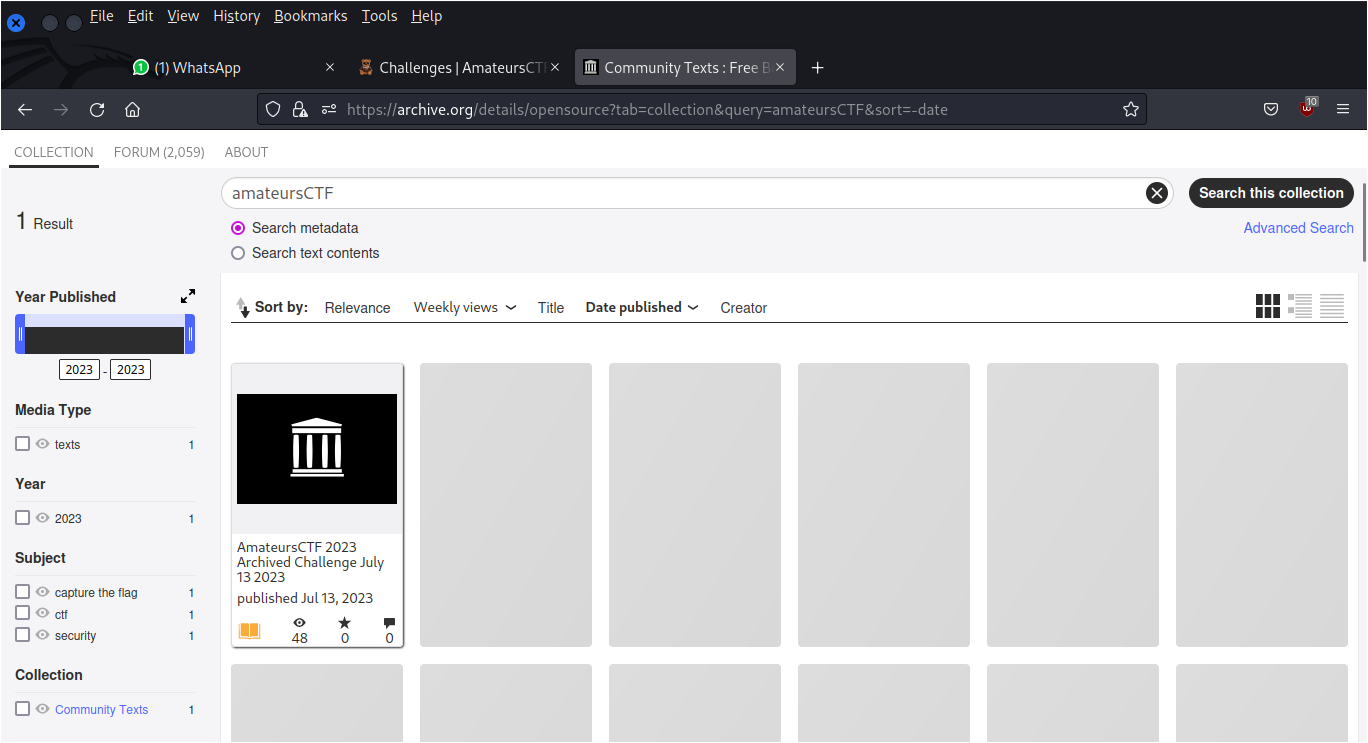Select the Search text contents radio button
The height and width of the screenshot is (743, 1368).
[238, 253]
